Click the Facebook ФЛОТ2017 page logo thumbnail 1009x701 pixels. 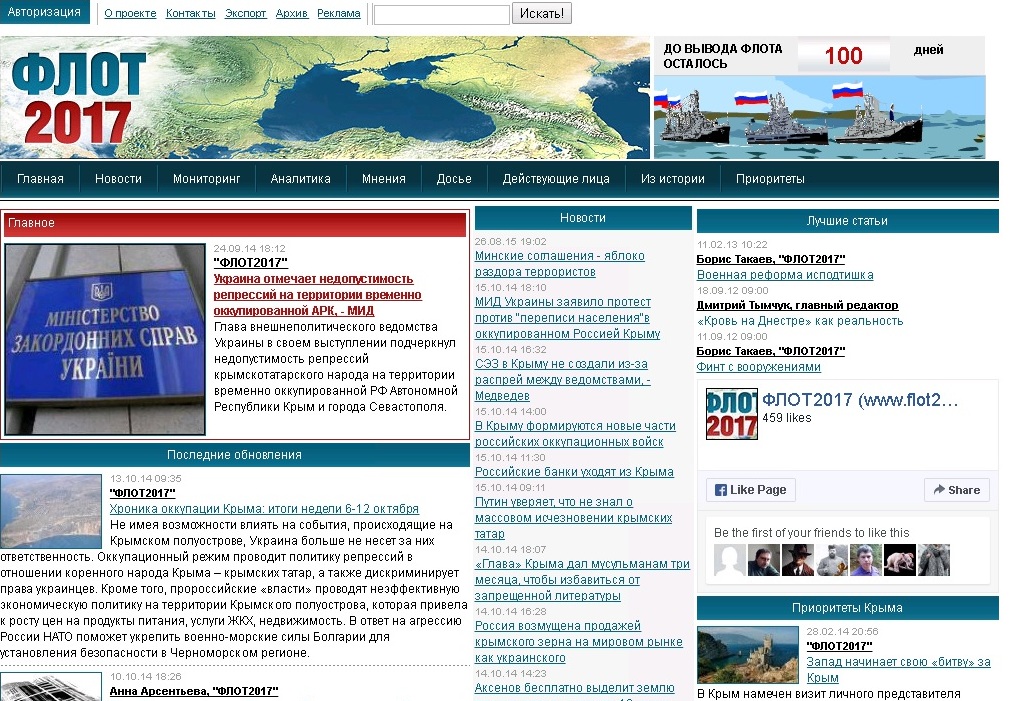pyautogui.click(x=732, y=414)
